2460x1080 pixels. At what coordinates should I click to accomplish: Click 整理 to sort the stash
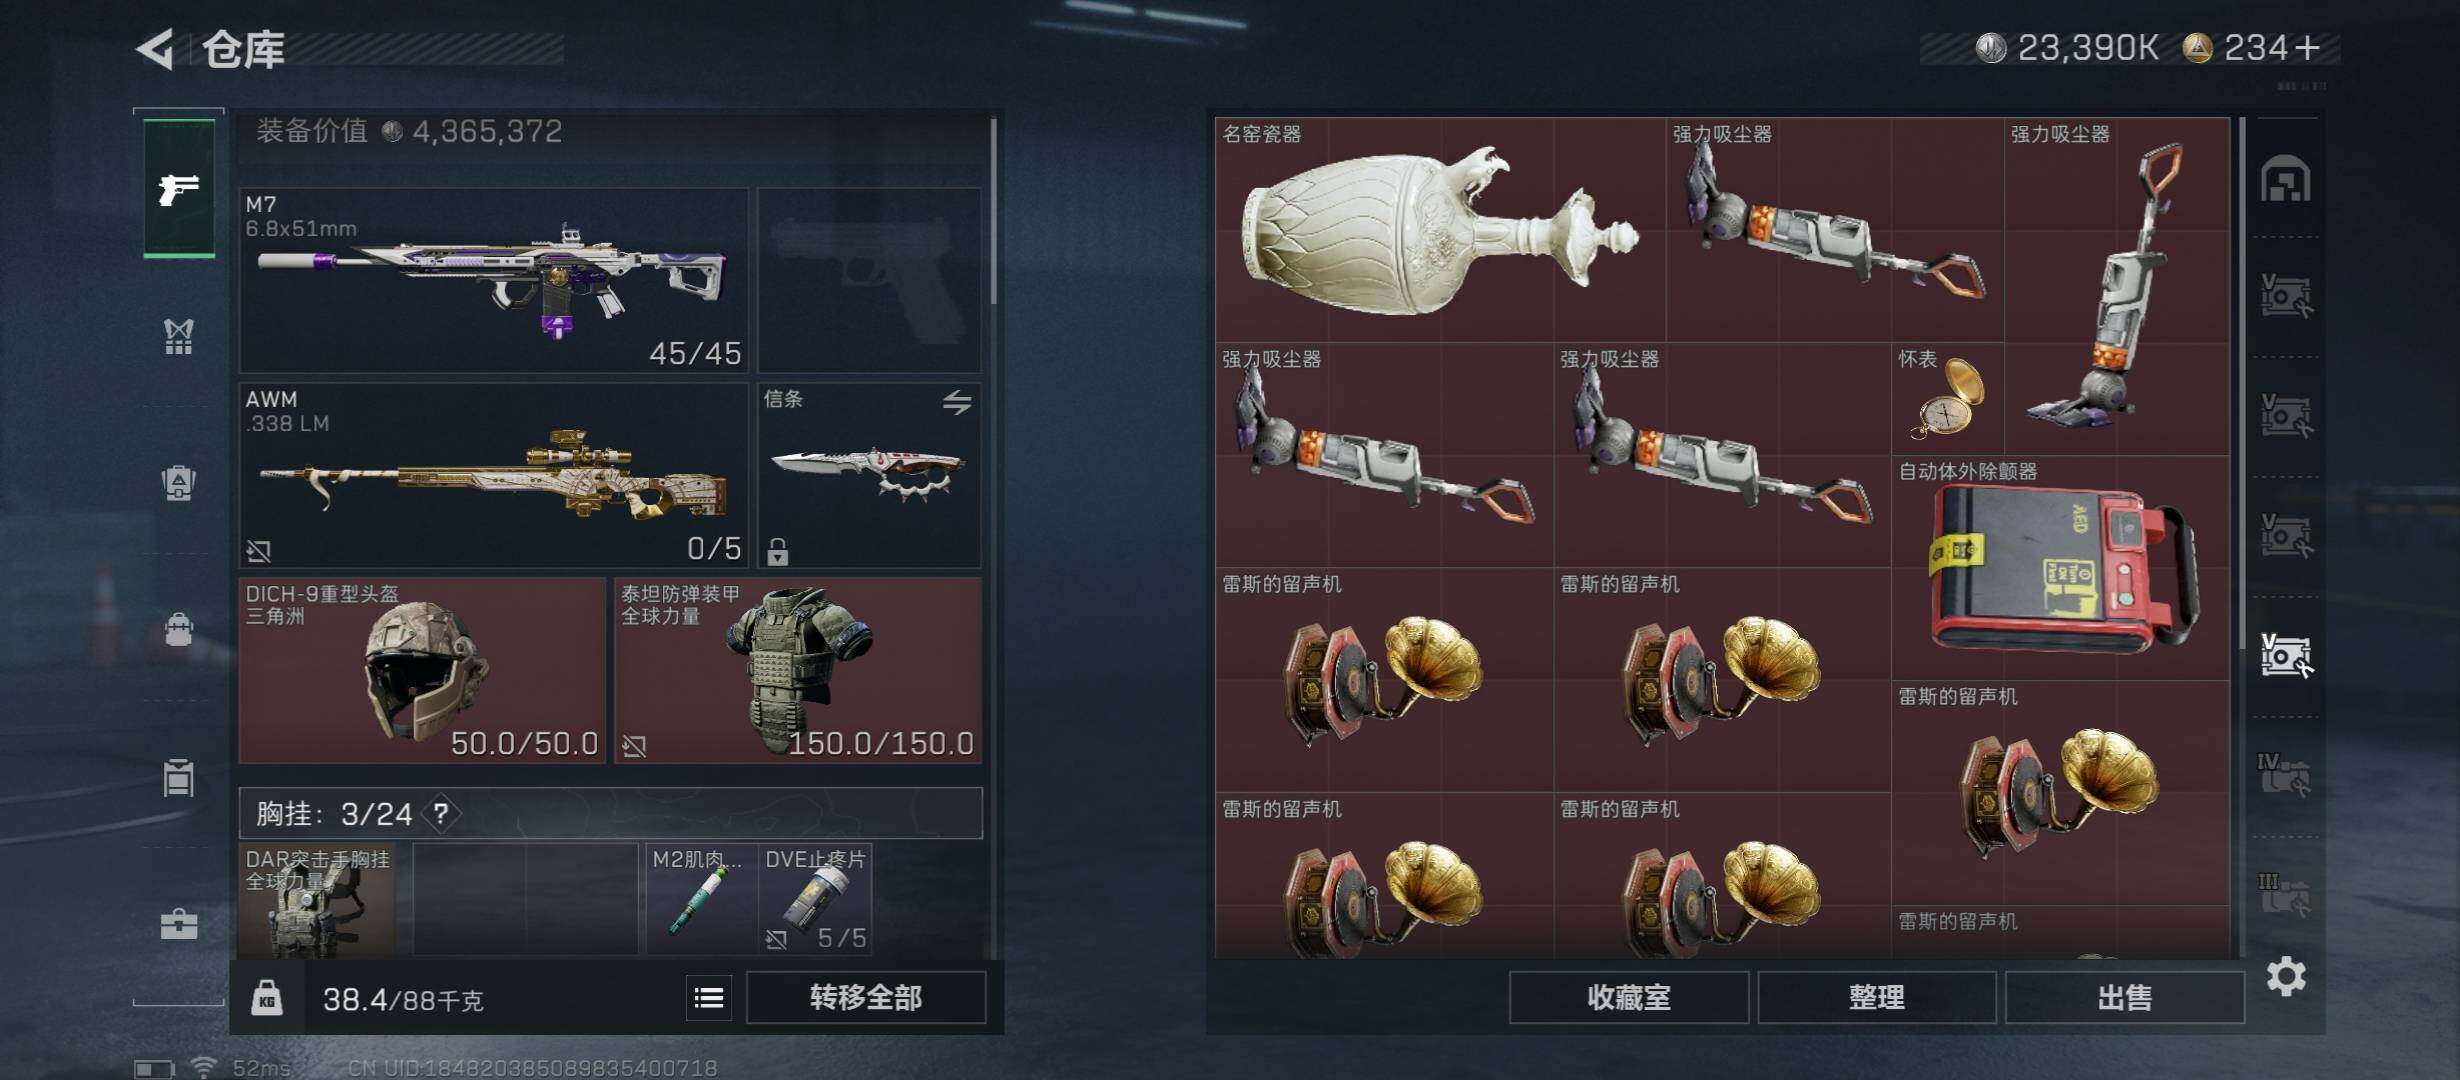coord(1877,998)
